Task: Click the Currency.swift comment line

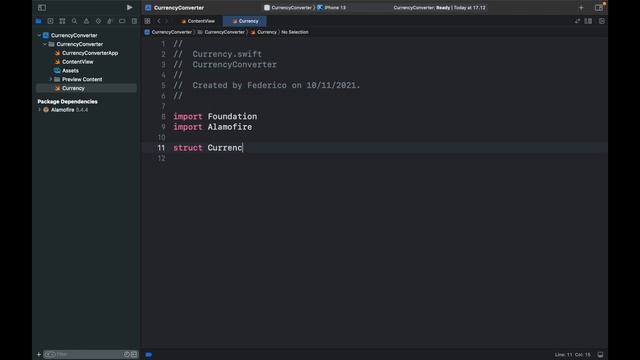Action: 218,54
